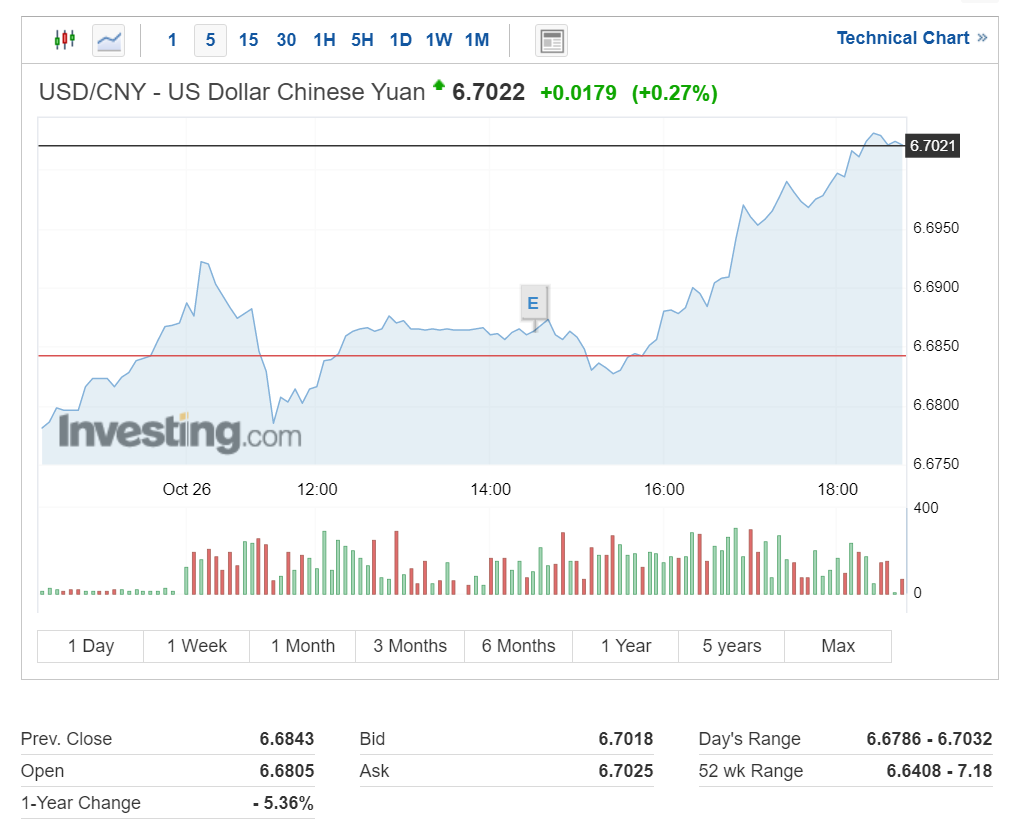Click Prev. Close value 6.6843

coord(286,739)
